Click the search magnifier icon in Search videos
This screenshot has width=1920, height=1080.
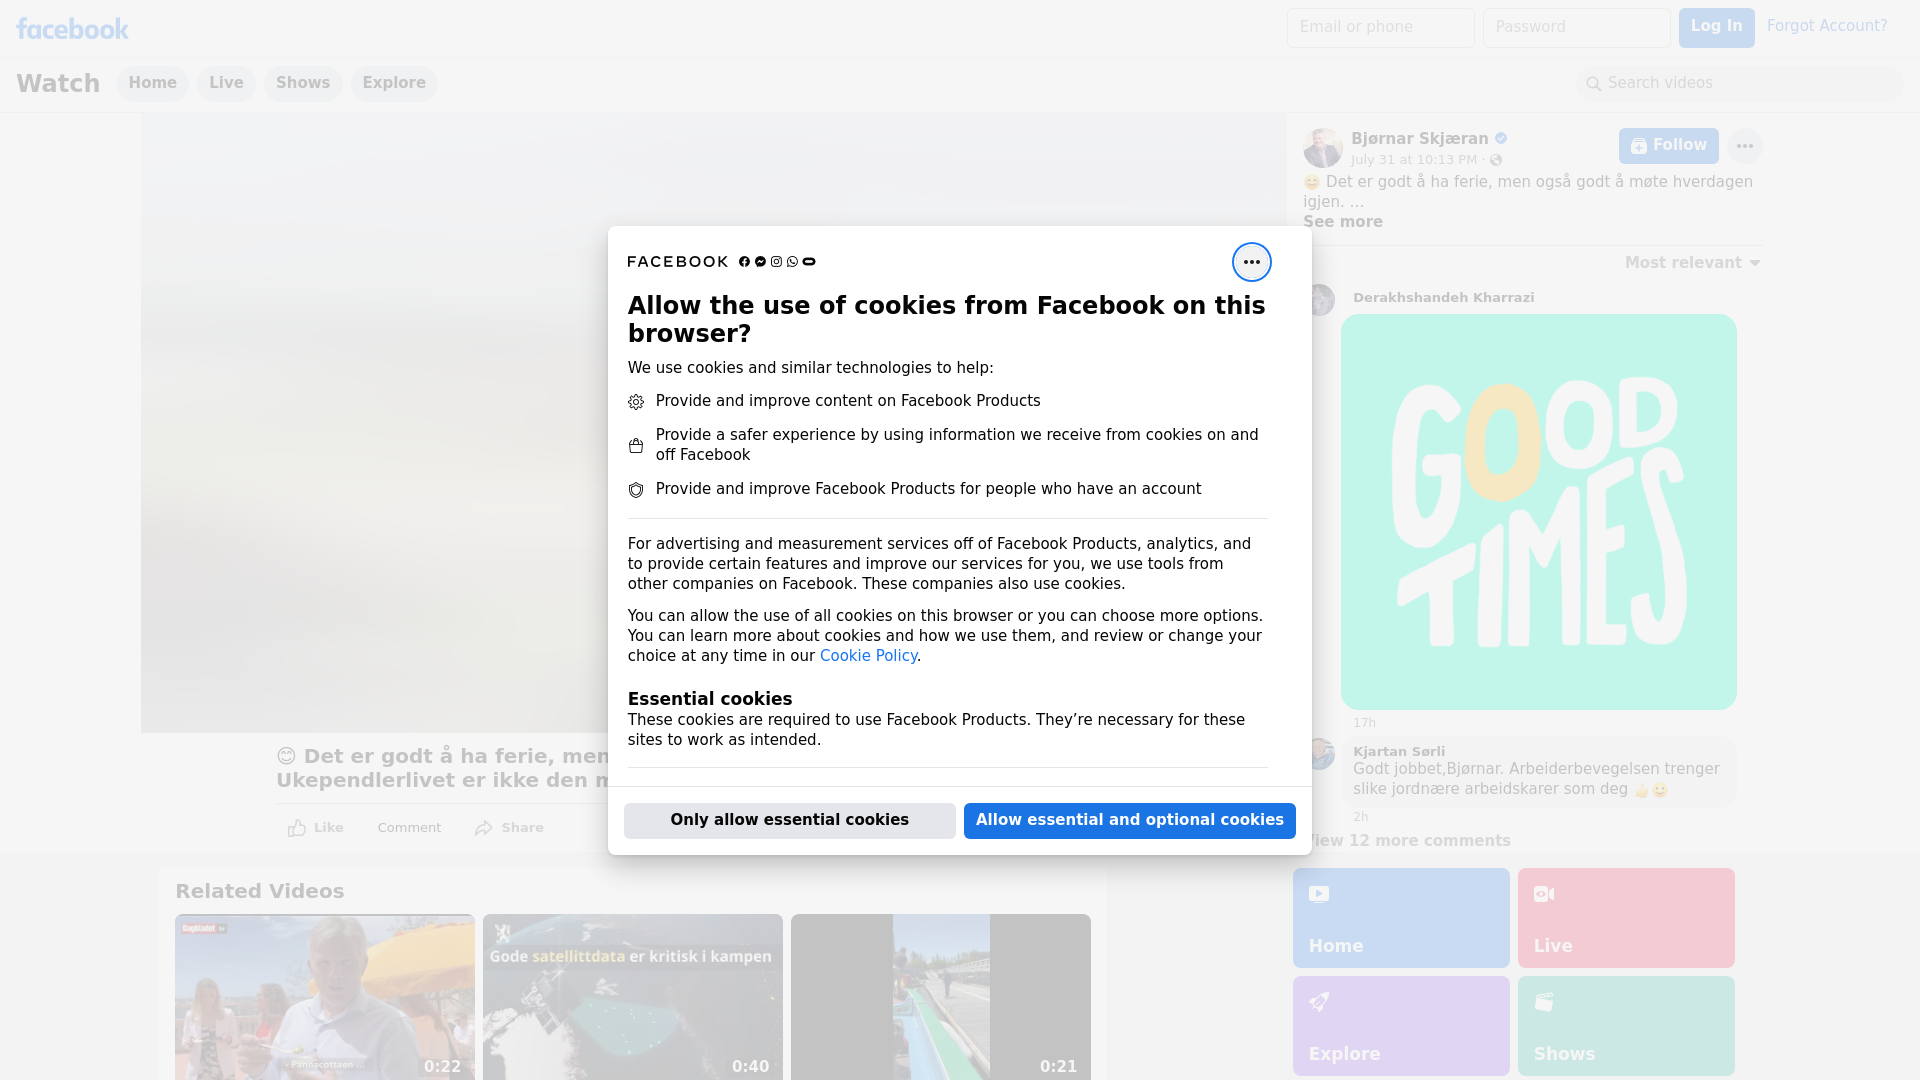pyautogui.click(x=1594, y=84)
